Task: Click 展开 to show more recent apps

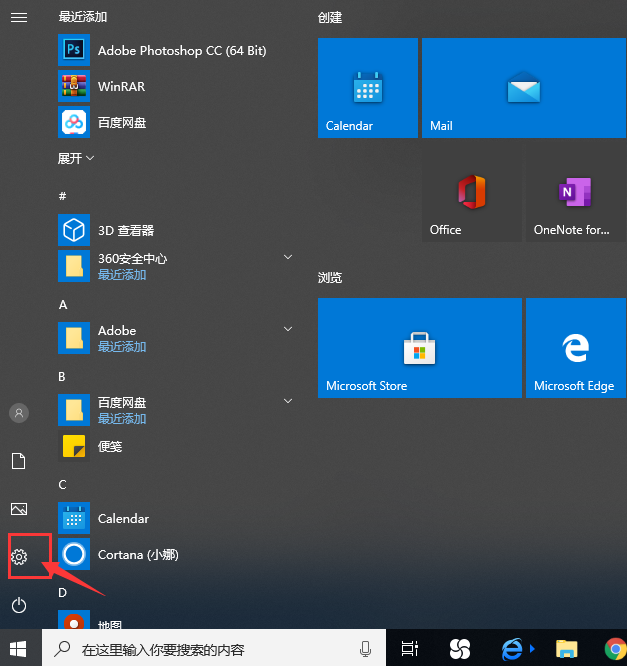Action: tap(76, 159)
